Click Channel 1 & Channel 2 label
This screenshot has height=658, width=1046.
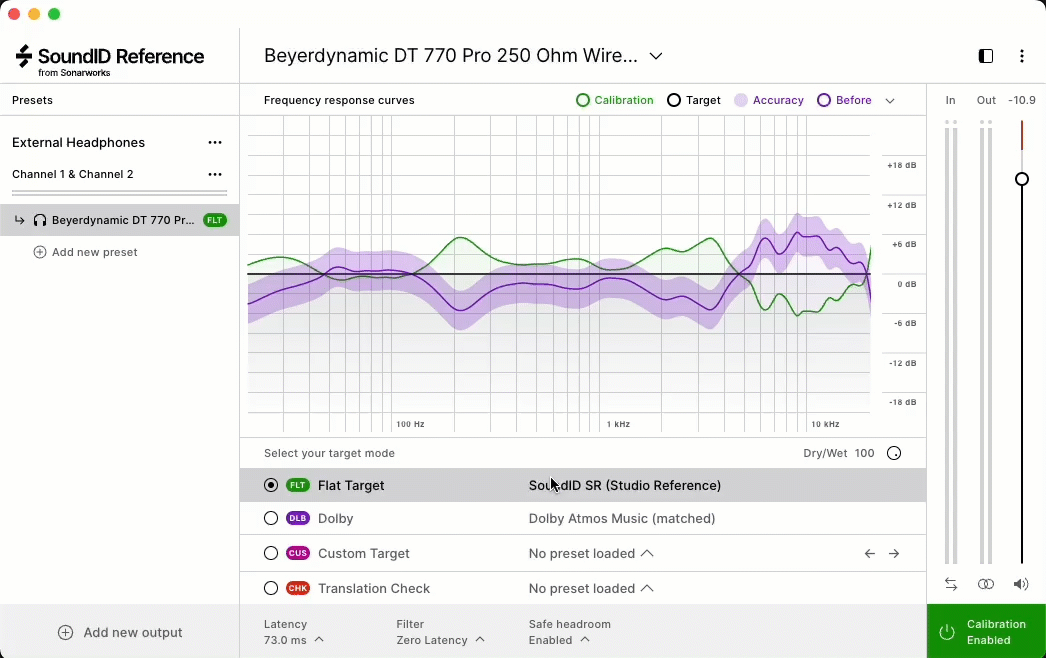pos(73,174)
